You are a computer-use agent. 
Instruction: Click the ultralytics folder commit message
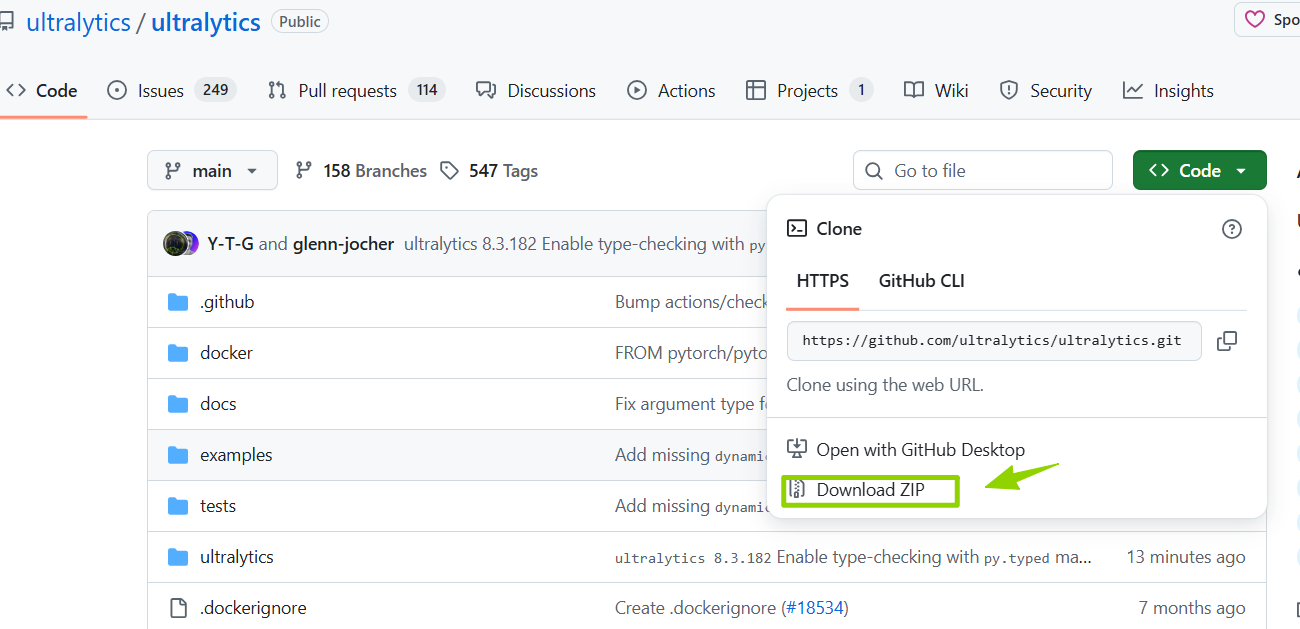[853, 557]
